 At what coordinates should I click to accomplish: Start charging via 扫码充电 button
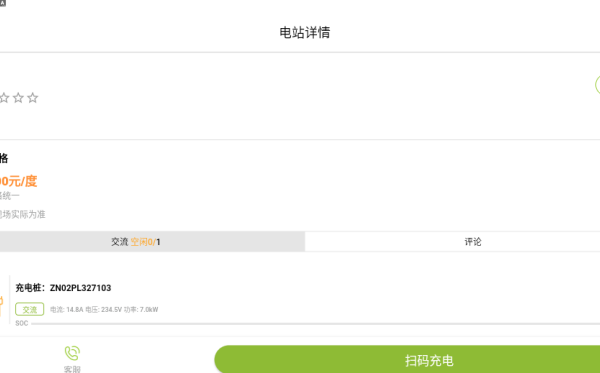(407, 359)
